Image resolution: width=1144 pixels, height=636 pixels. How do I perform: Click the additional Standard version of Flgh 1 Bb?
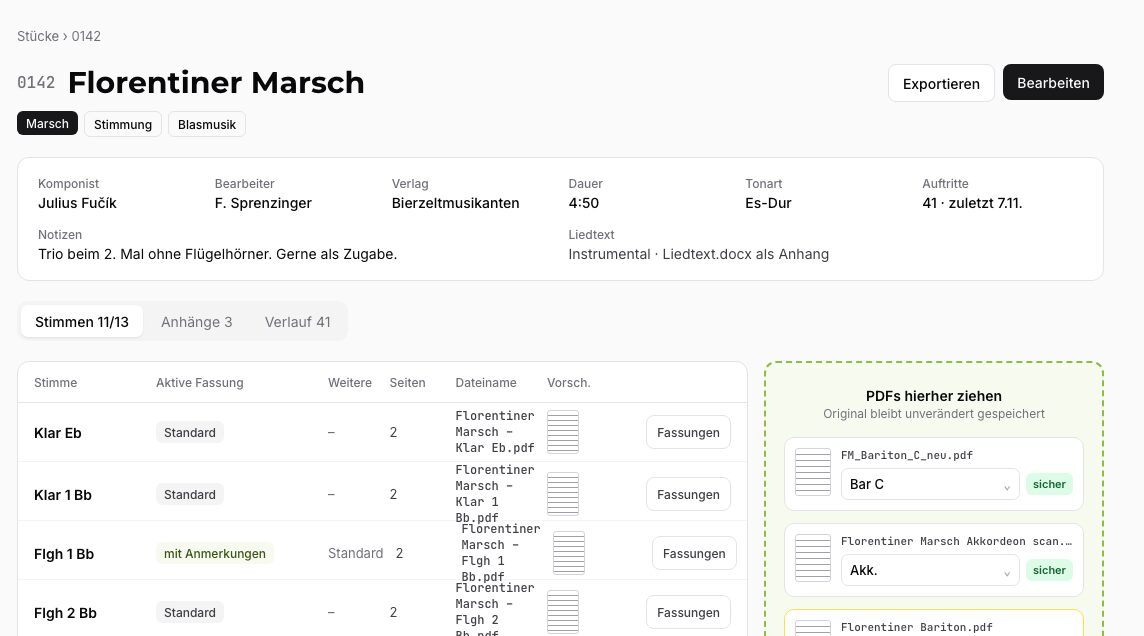[355, 554]
